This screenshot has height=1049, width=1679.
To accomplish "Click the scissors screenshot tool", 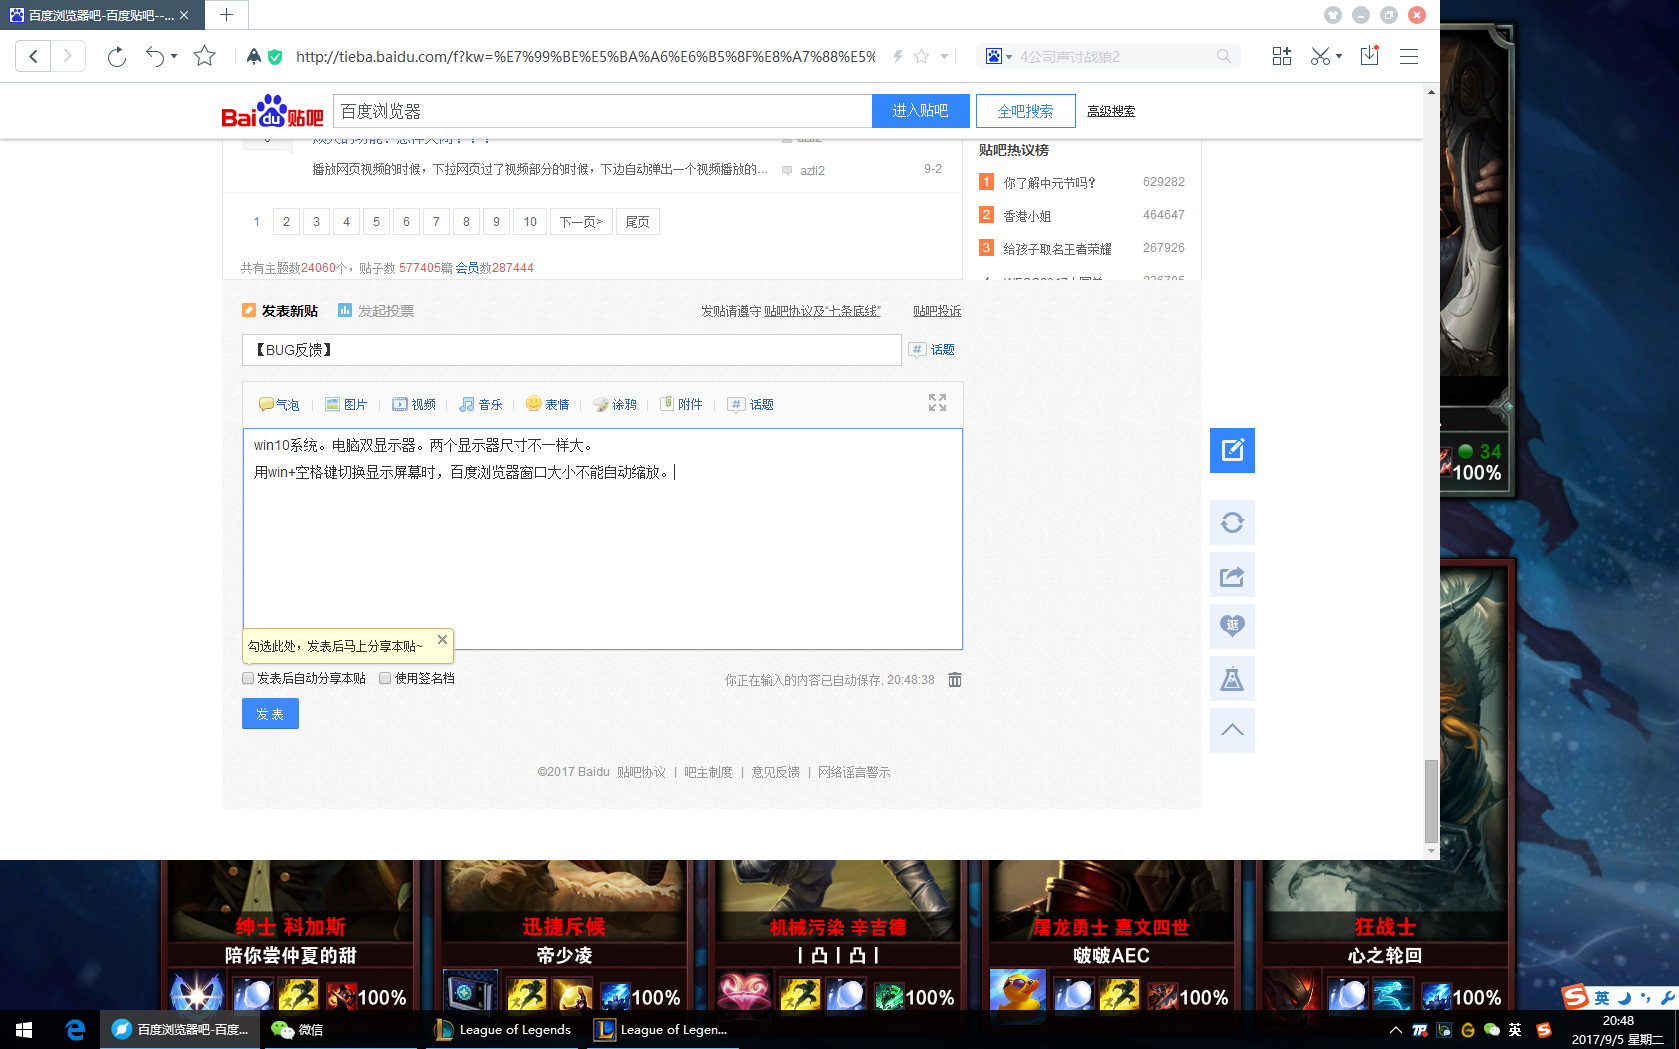I will coord(1320,57).
